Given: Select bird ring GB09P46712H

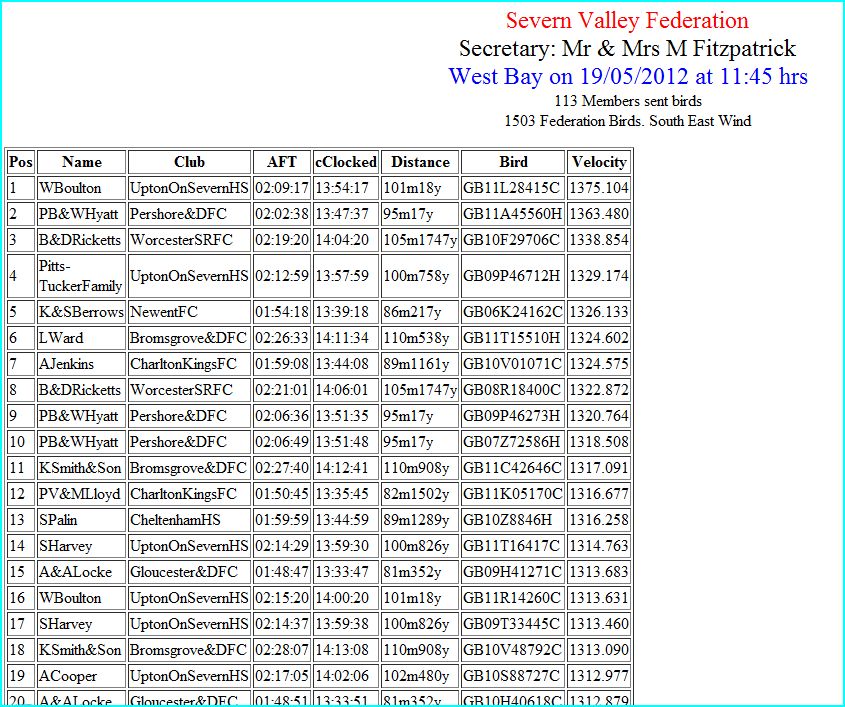Looking at the screenshot, I should 513,276.
